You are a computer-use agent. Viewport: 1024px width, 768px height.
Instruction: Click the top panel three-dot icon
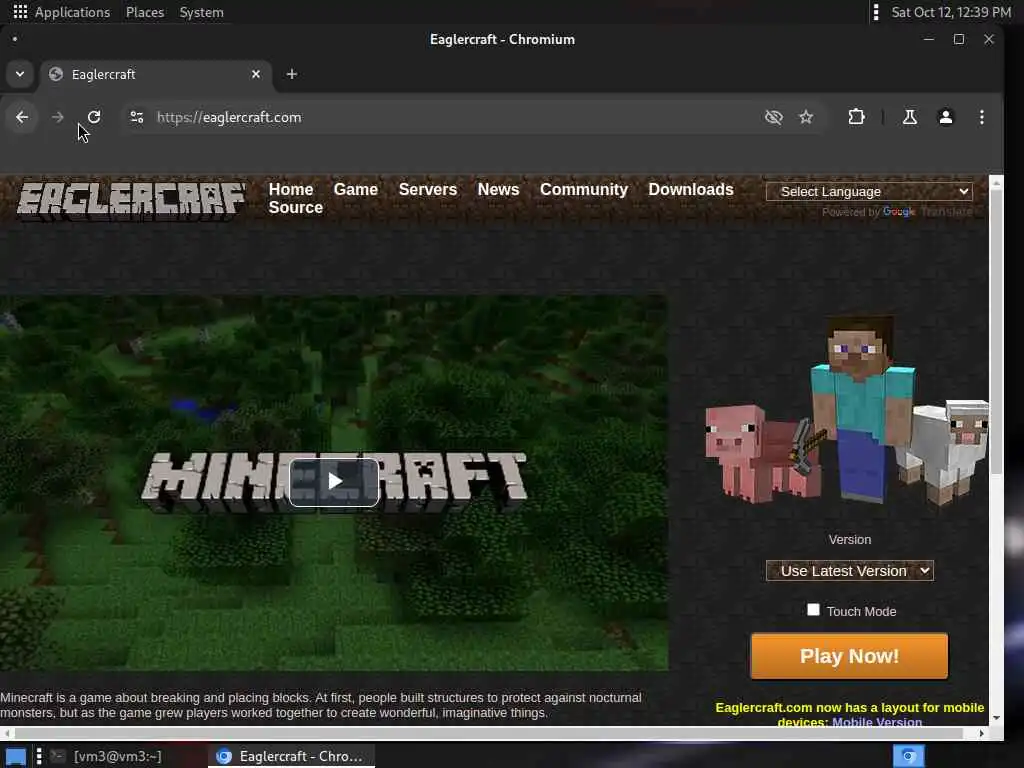click(x=876, y=12)
